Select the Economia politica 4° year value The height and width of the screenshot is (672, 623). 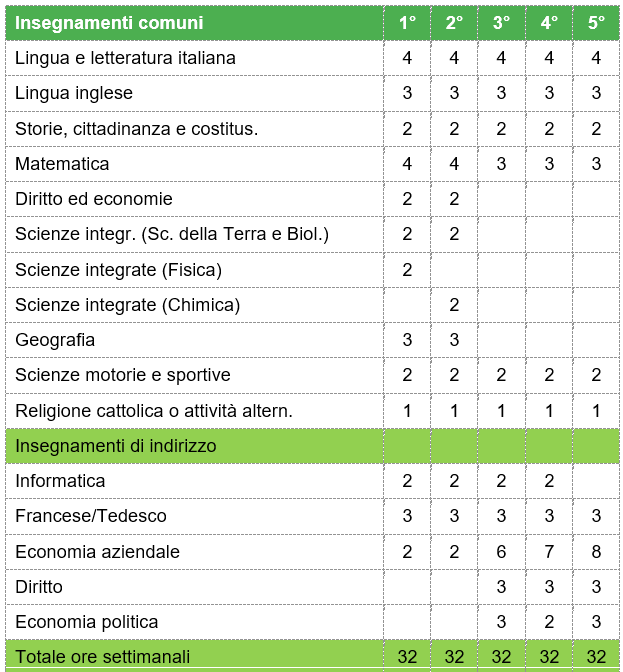549,621
